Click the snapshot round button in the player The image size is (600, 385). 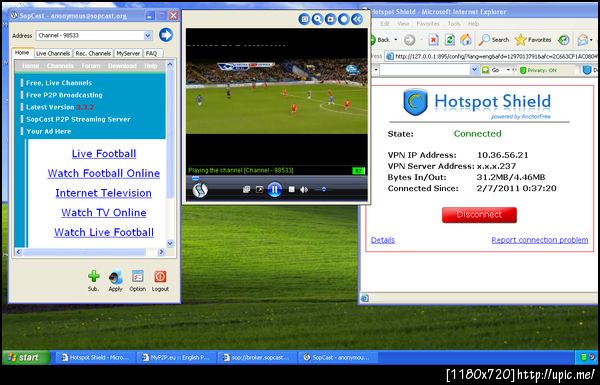click(x=330, y=19)
